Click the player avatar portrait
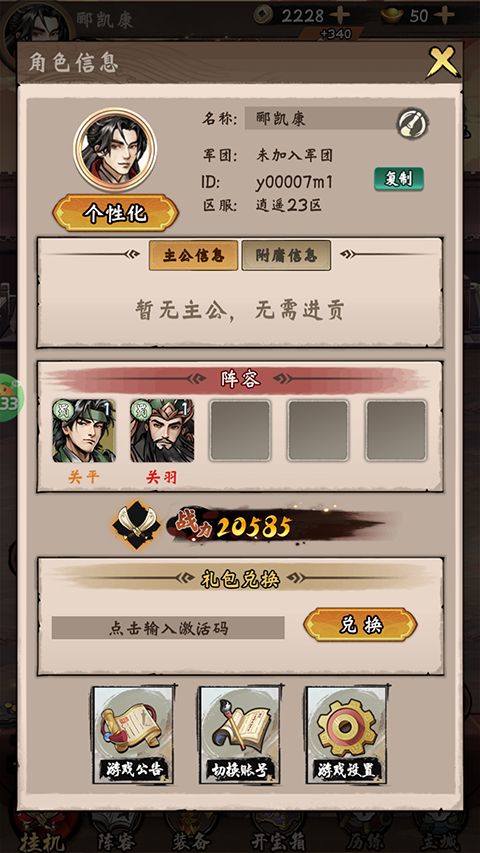The image size is (480, 853). (x=115, y=149)
